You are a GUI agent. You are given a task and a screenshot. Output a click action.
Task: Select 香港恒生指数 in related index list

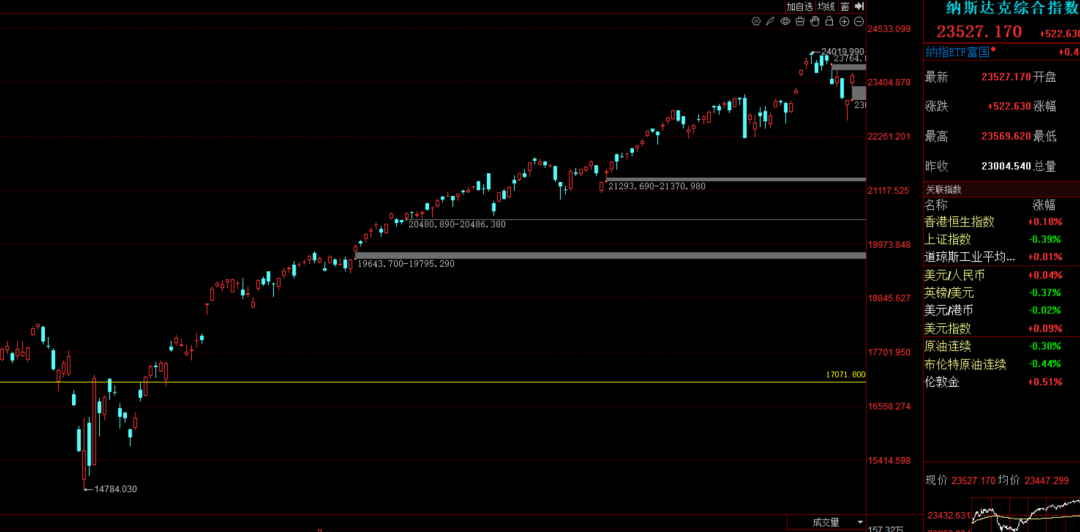959,222
